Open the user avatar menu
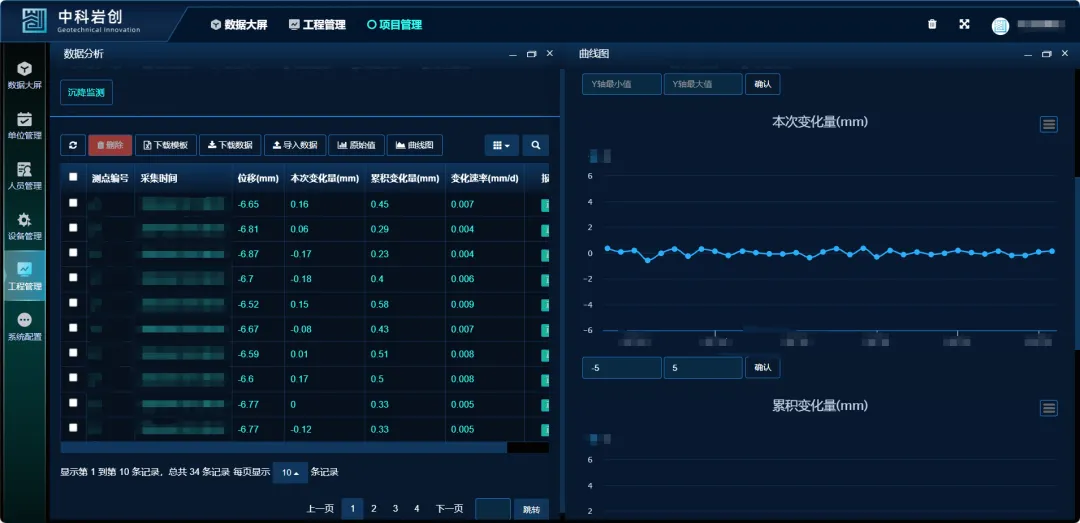The image size is (1080, 523). click(1000, 25)
